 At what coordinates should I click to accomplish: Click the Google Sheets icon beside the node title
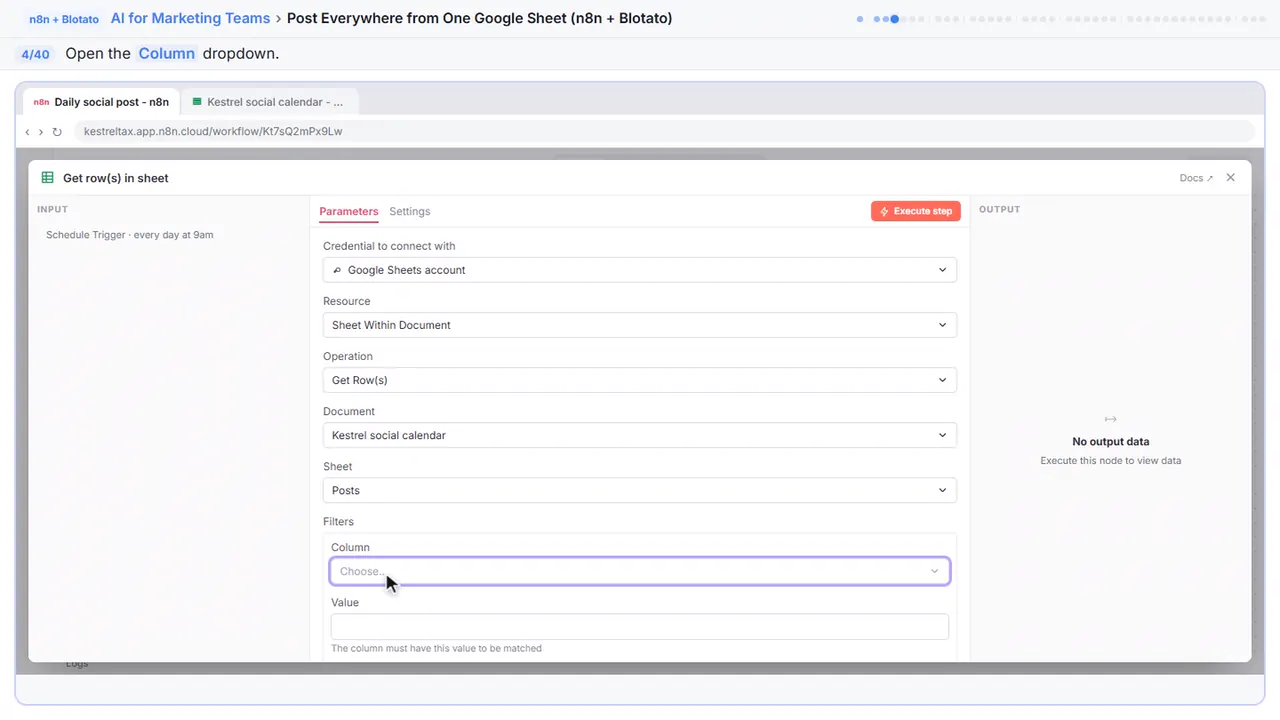click(47, 178)
